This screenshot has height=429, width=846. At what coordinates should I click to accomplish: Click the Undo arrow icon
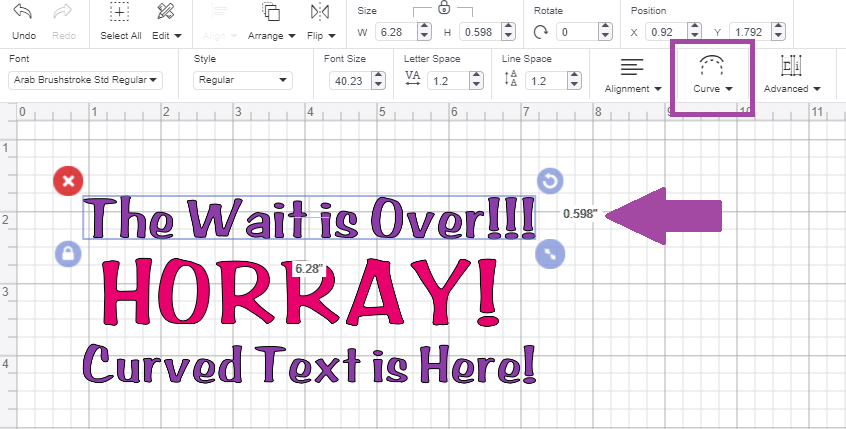24,13
